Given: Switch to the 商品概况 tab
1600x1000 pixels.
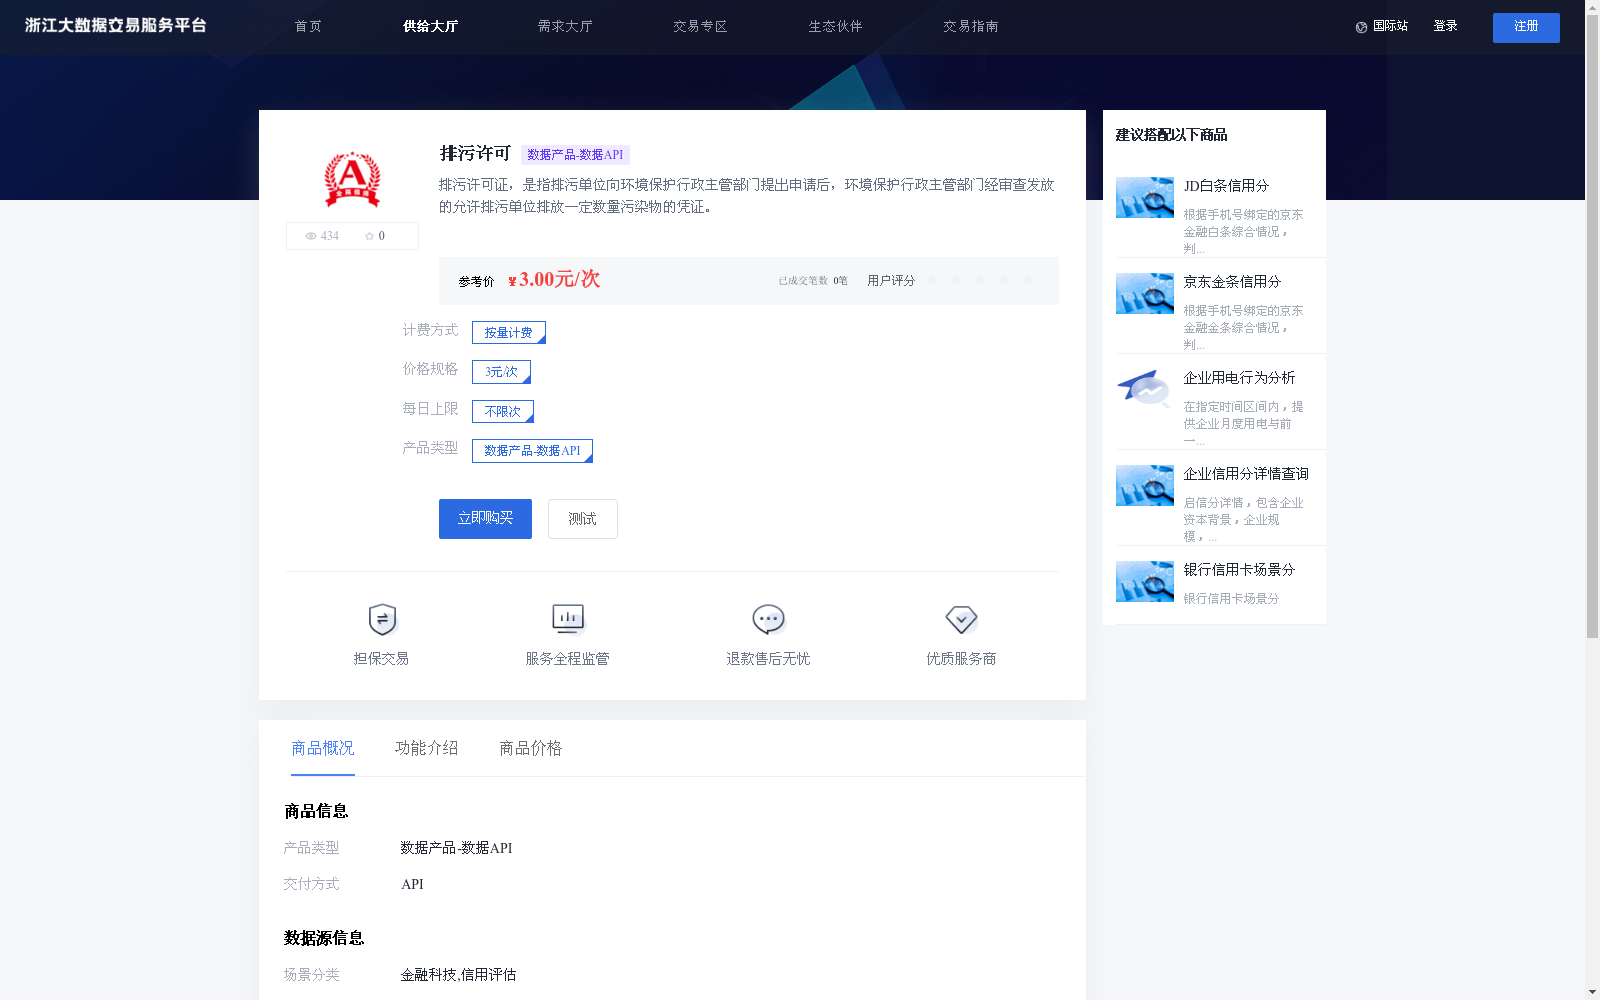Looking at the screenshot, I should 323,748.
